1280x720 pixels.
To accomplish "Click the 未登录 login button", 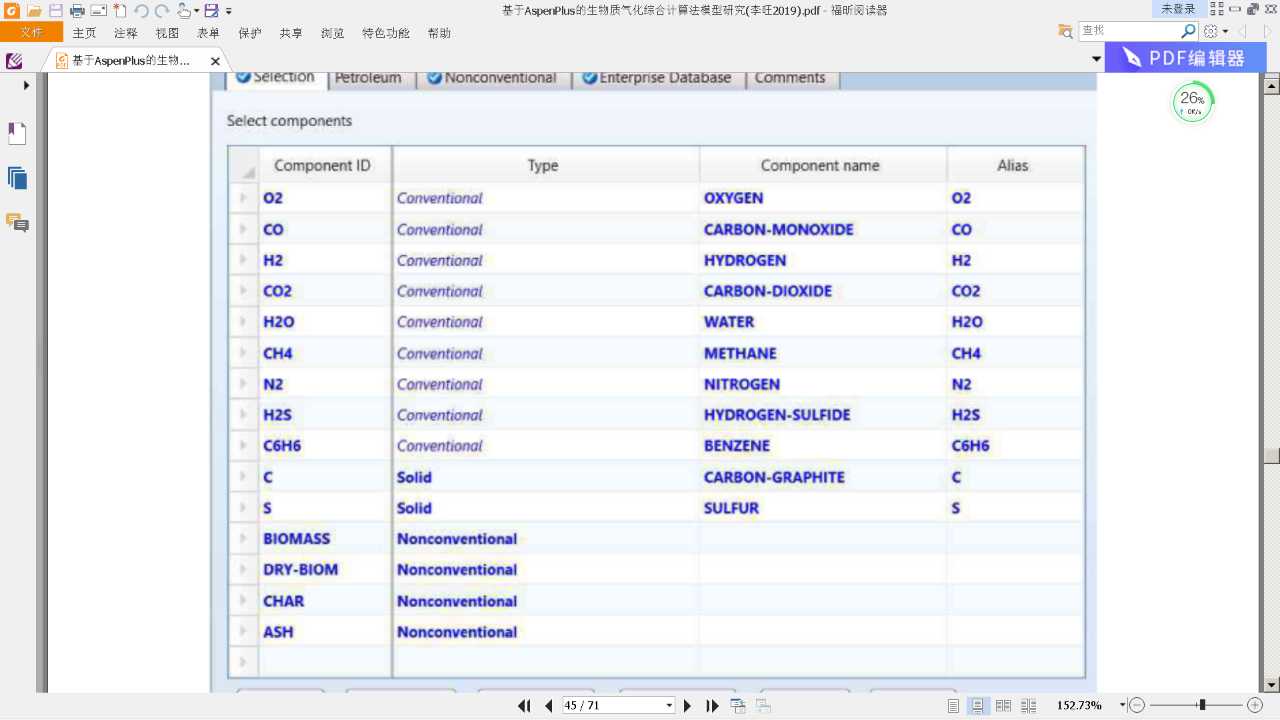I will (1178, 9).
